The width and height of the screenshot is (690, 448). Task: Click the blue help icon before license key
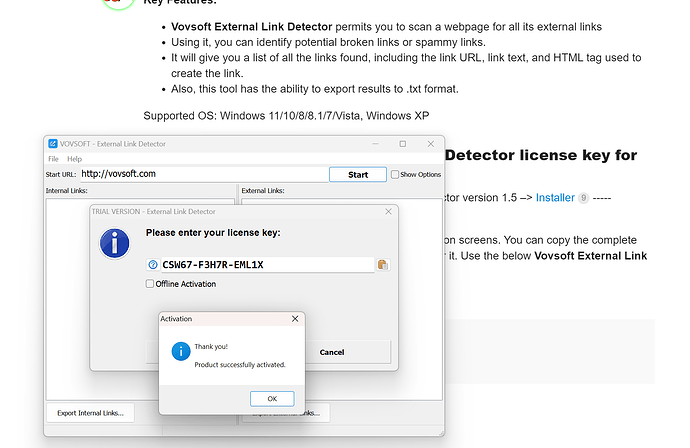point(153,265)
